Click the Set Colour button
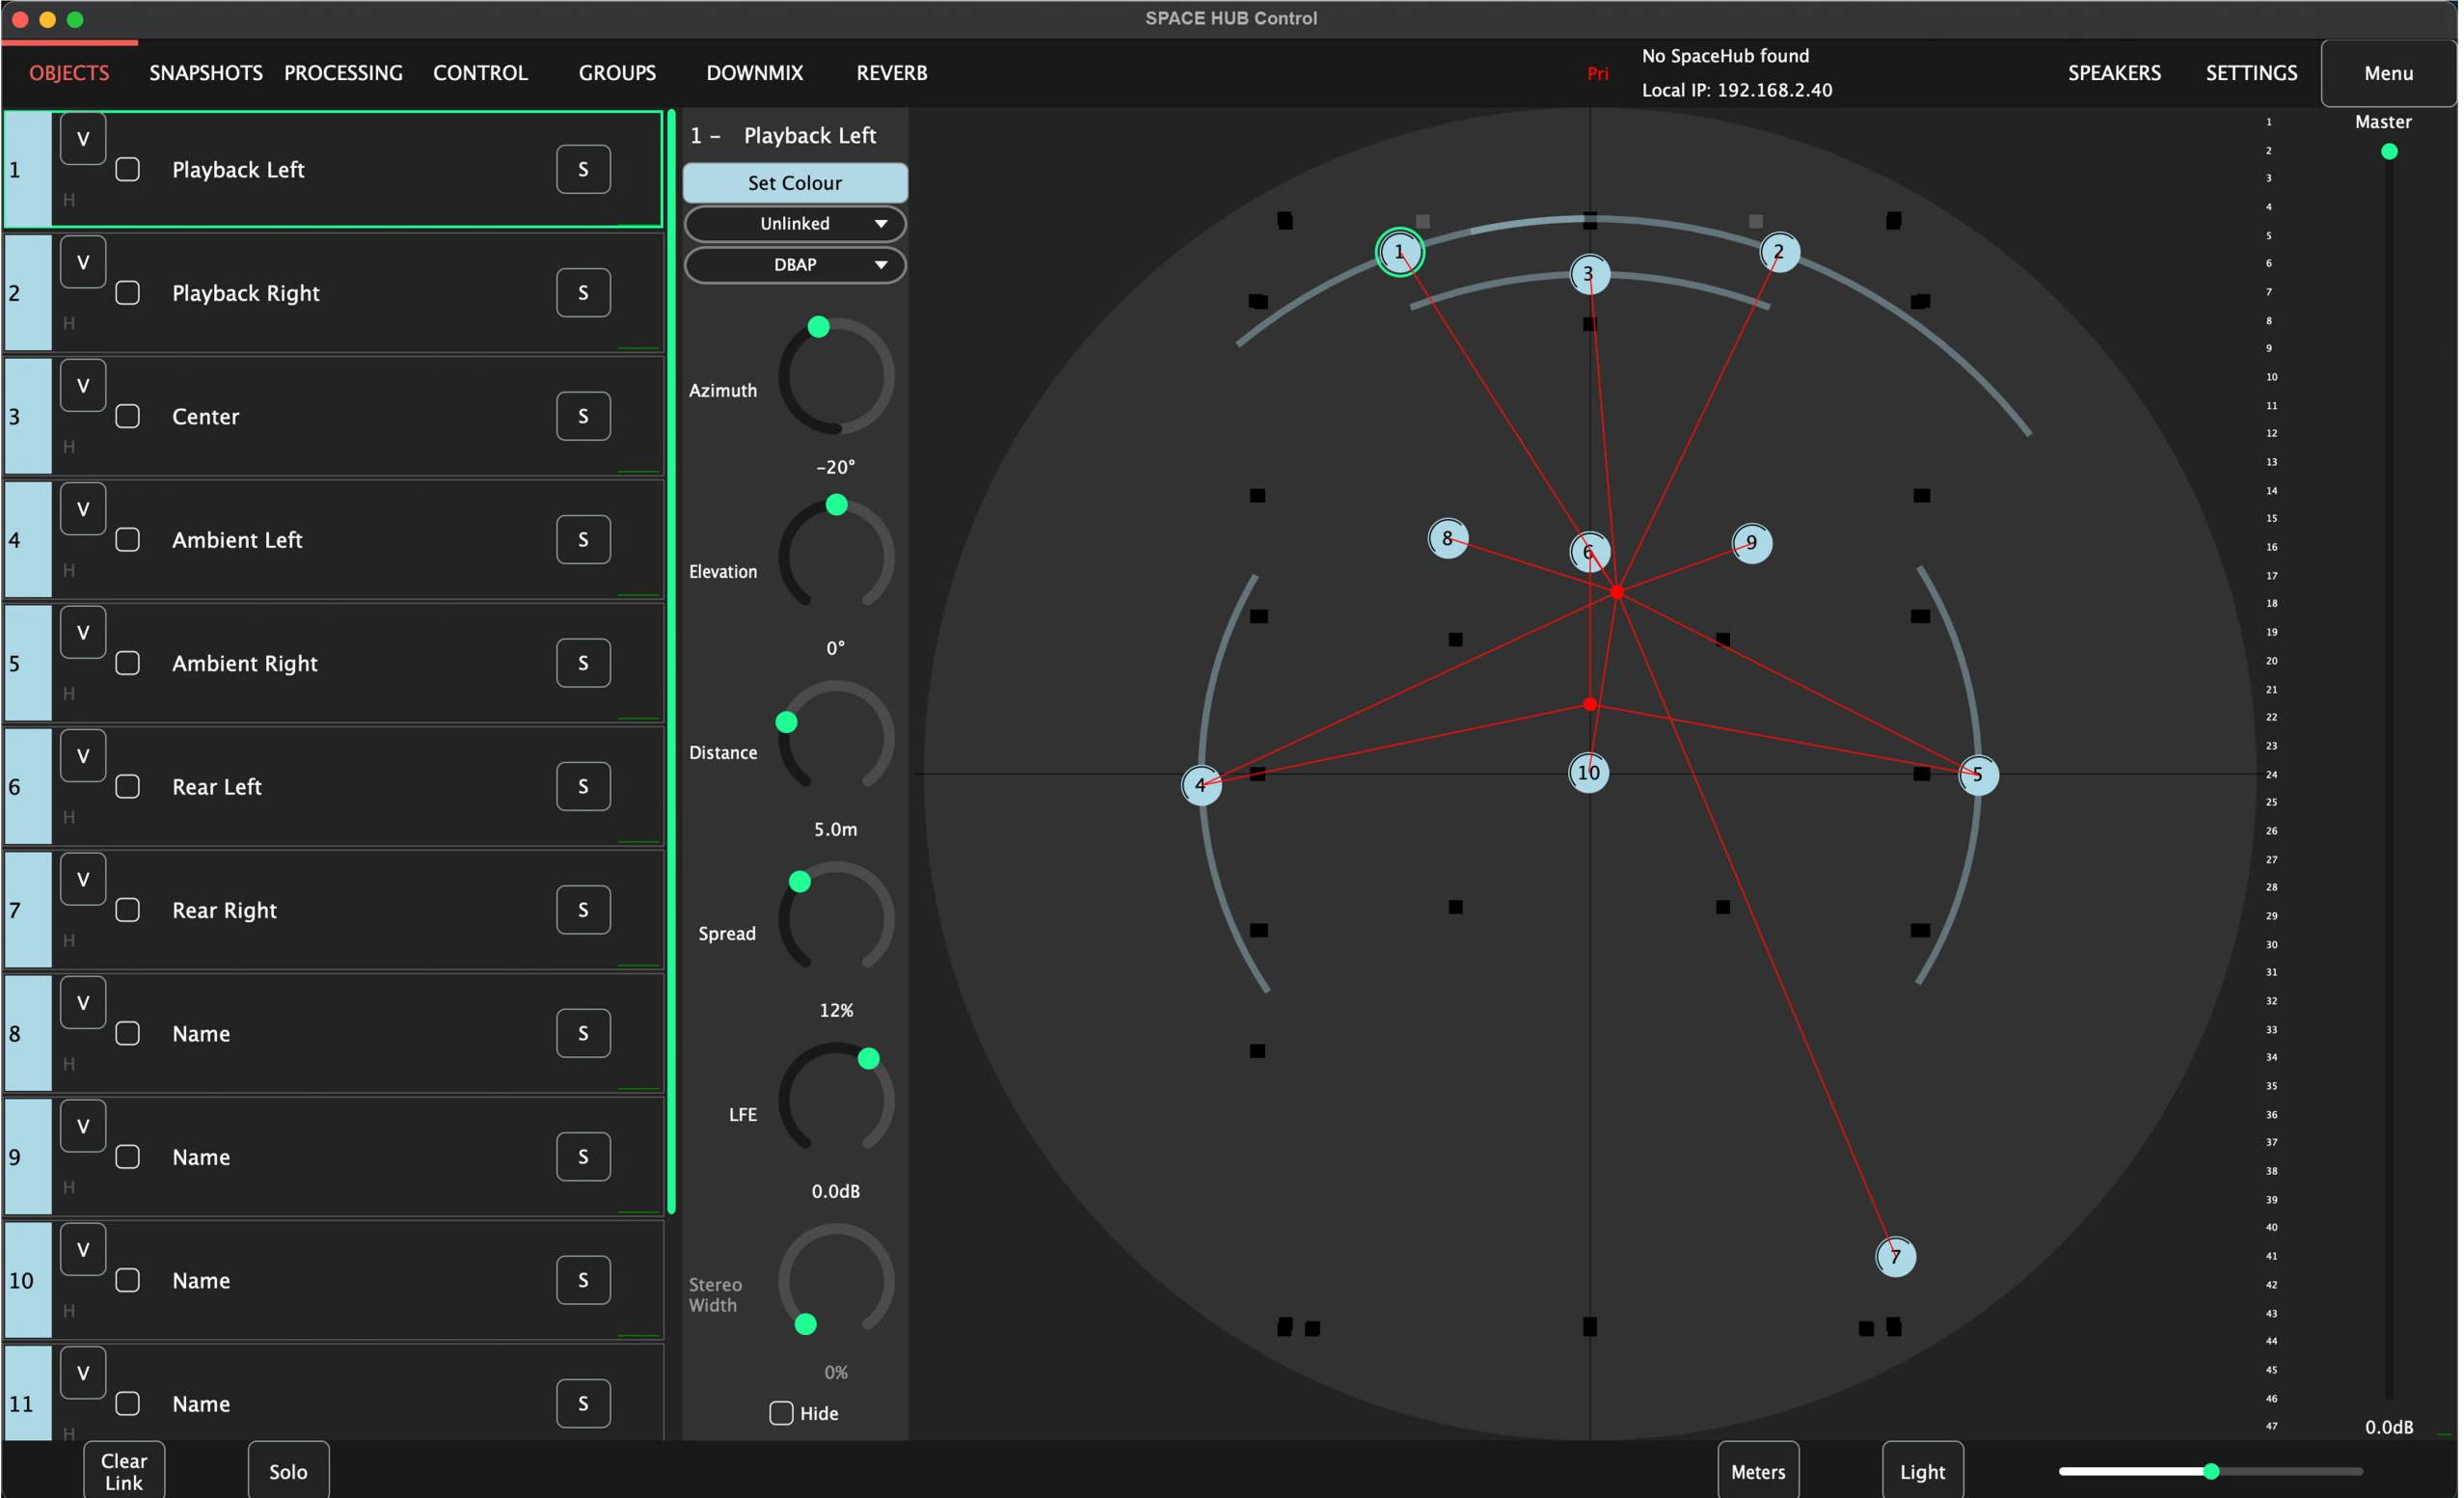 (x=795, y=183)
